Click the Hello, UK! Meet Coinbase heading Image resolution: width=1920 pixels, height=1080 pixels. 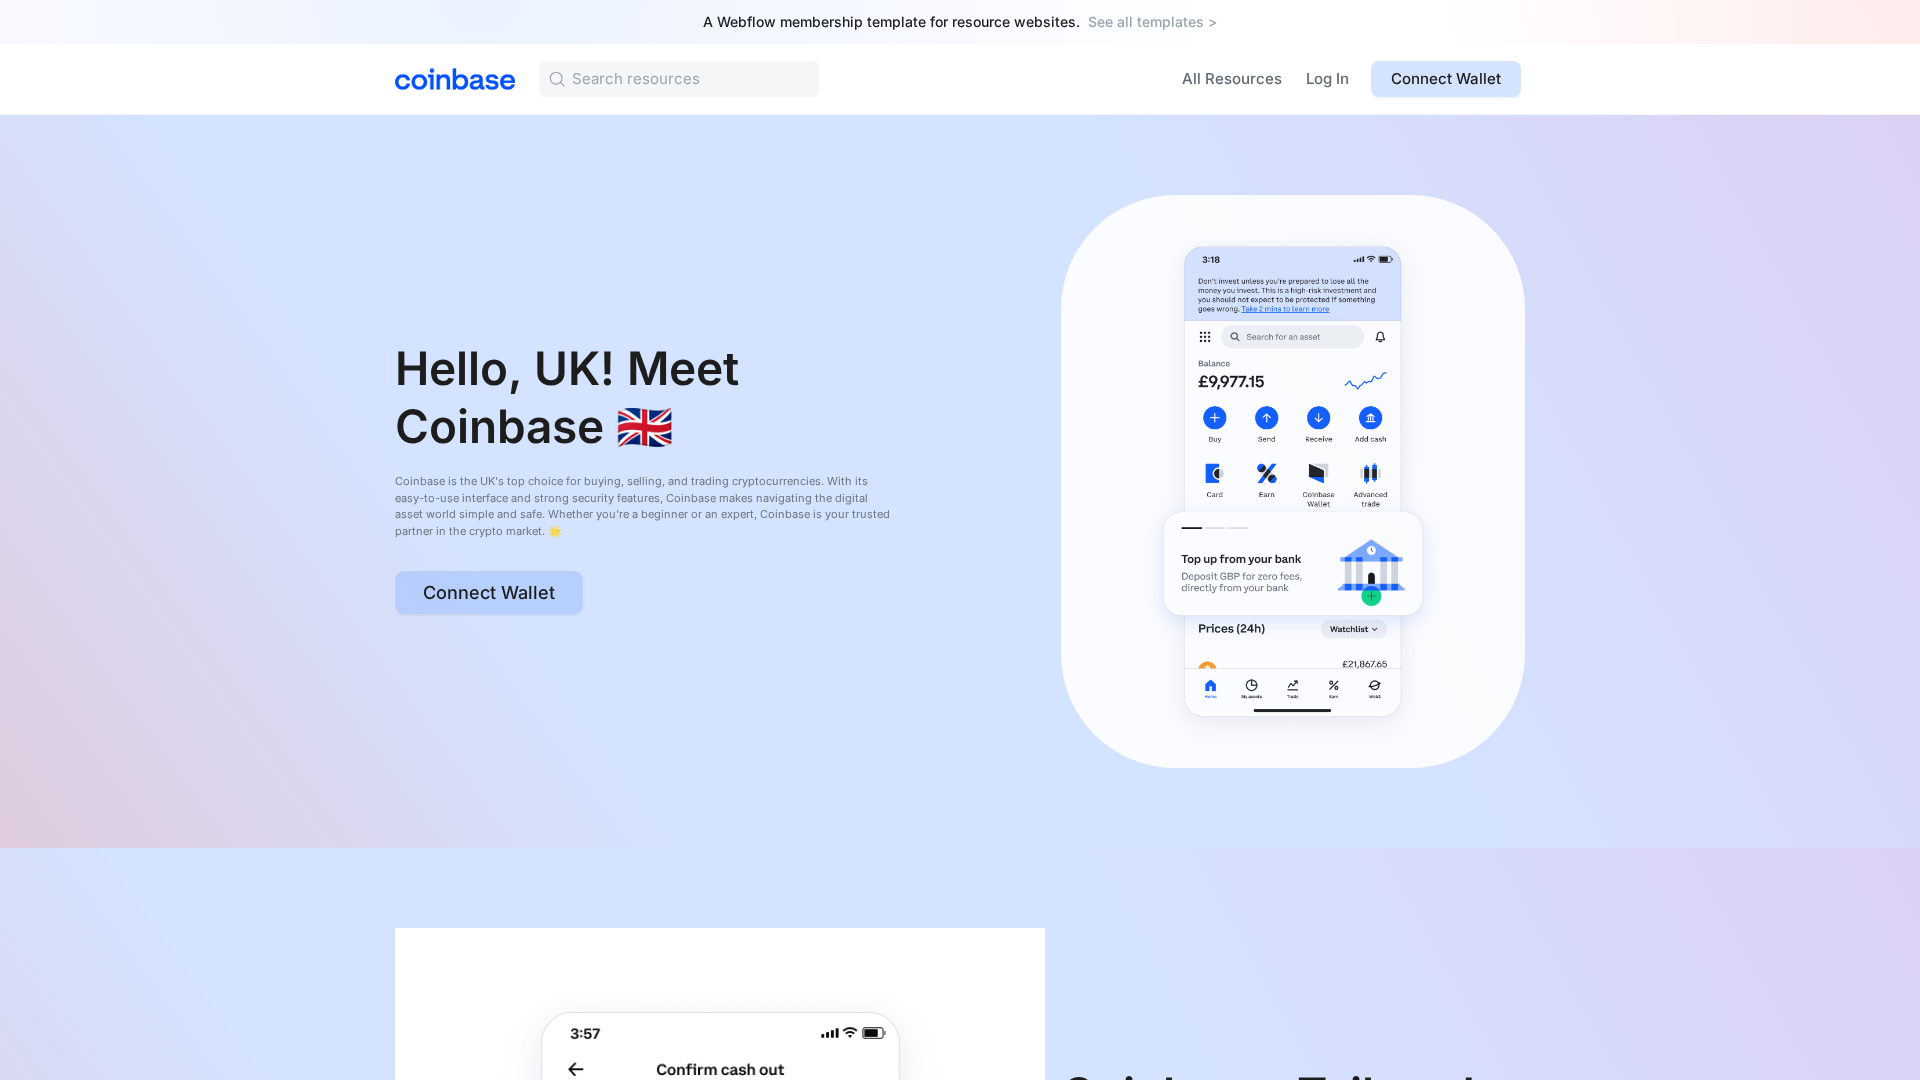(x=567, y=398)
